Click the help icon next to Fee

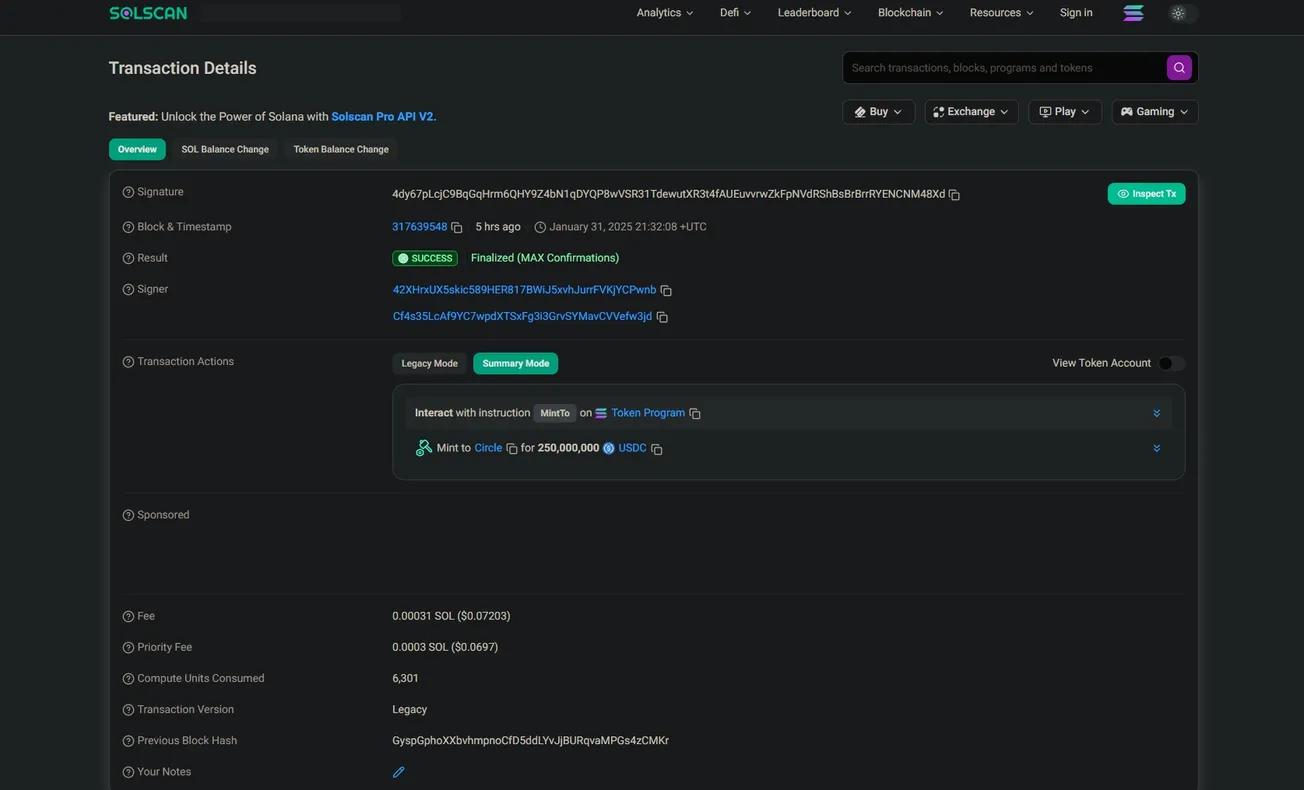click(x=128, y=617)
